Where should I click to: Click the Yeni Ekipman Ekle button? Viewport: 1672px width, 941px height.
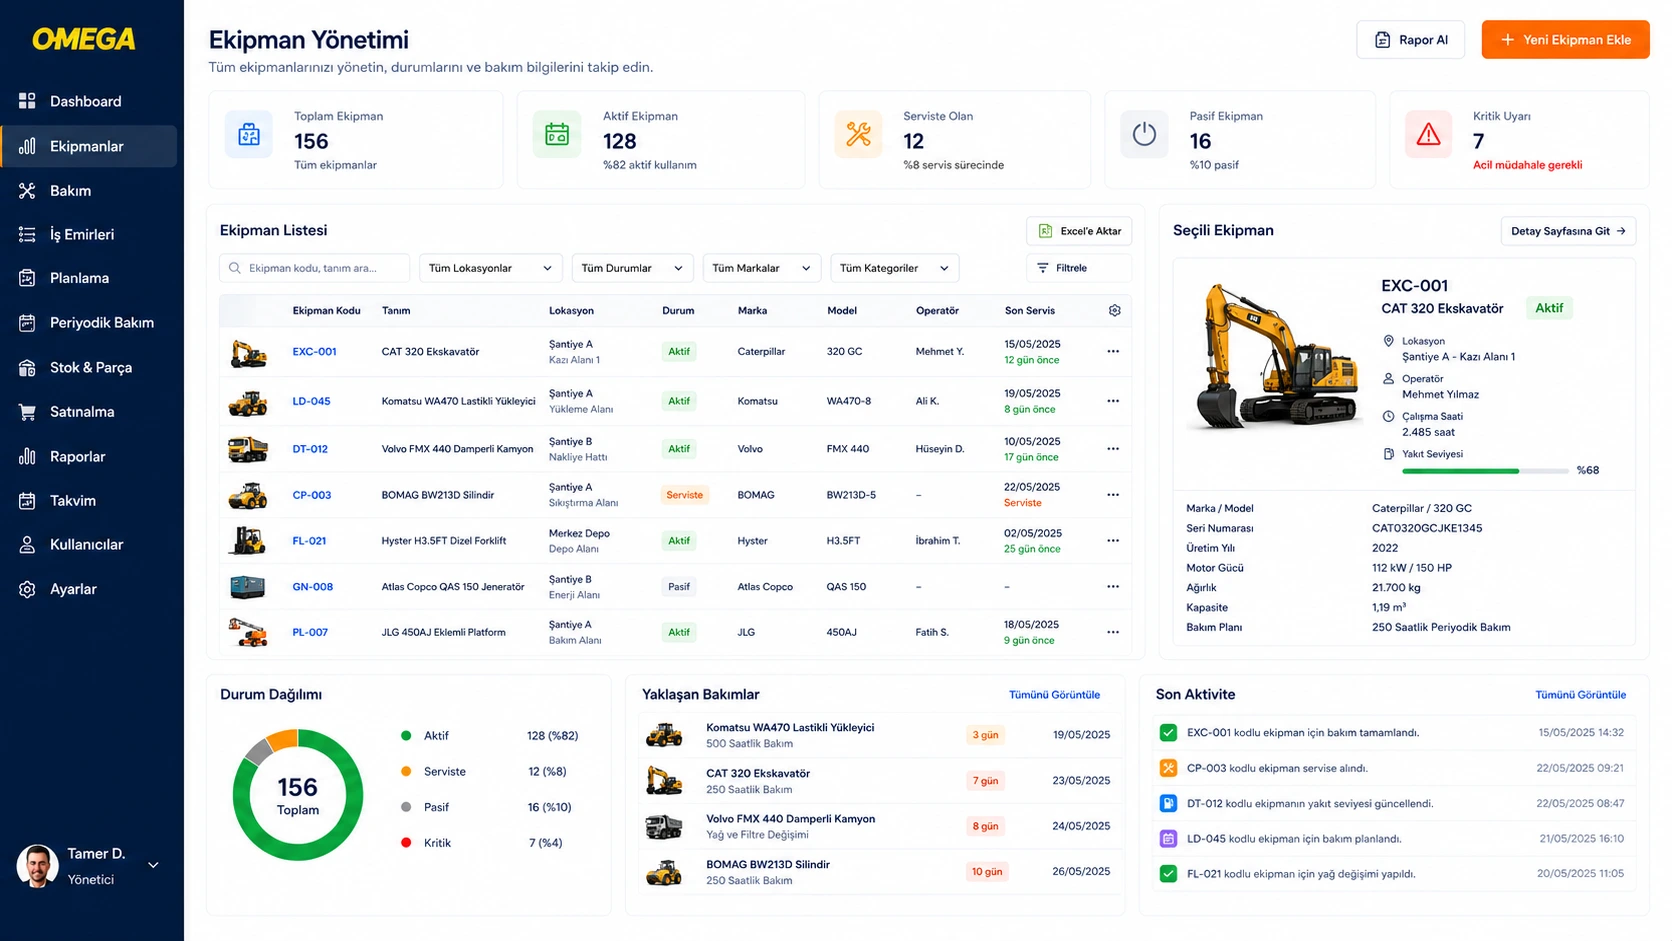[x=1565, y=40]
